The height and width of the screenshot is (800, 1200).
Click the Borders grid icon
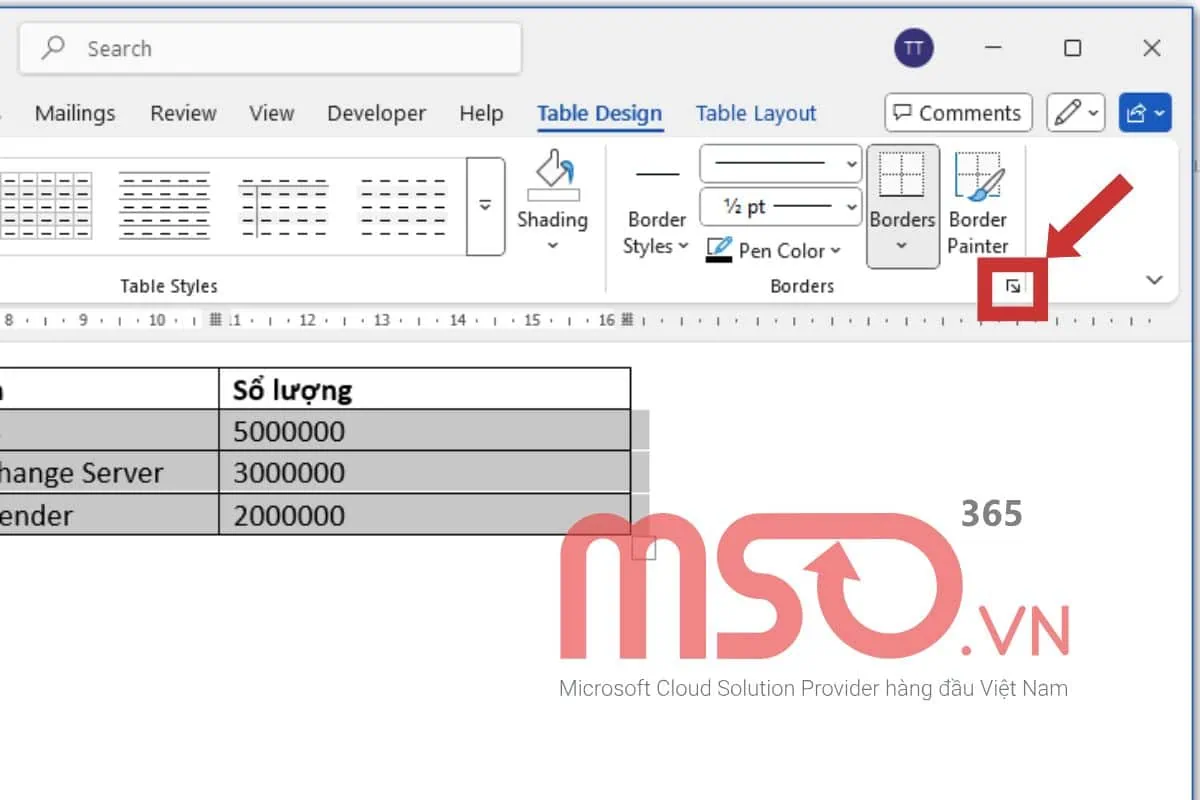click(x=902, y=176)
